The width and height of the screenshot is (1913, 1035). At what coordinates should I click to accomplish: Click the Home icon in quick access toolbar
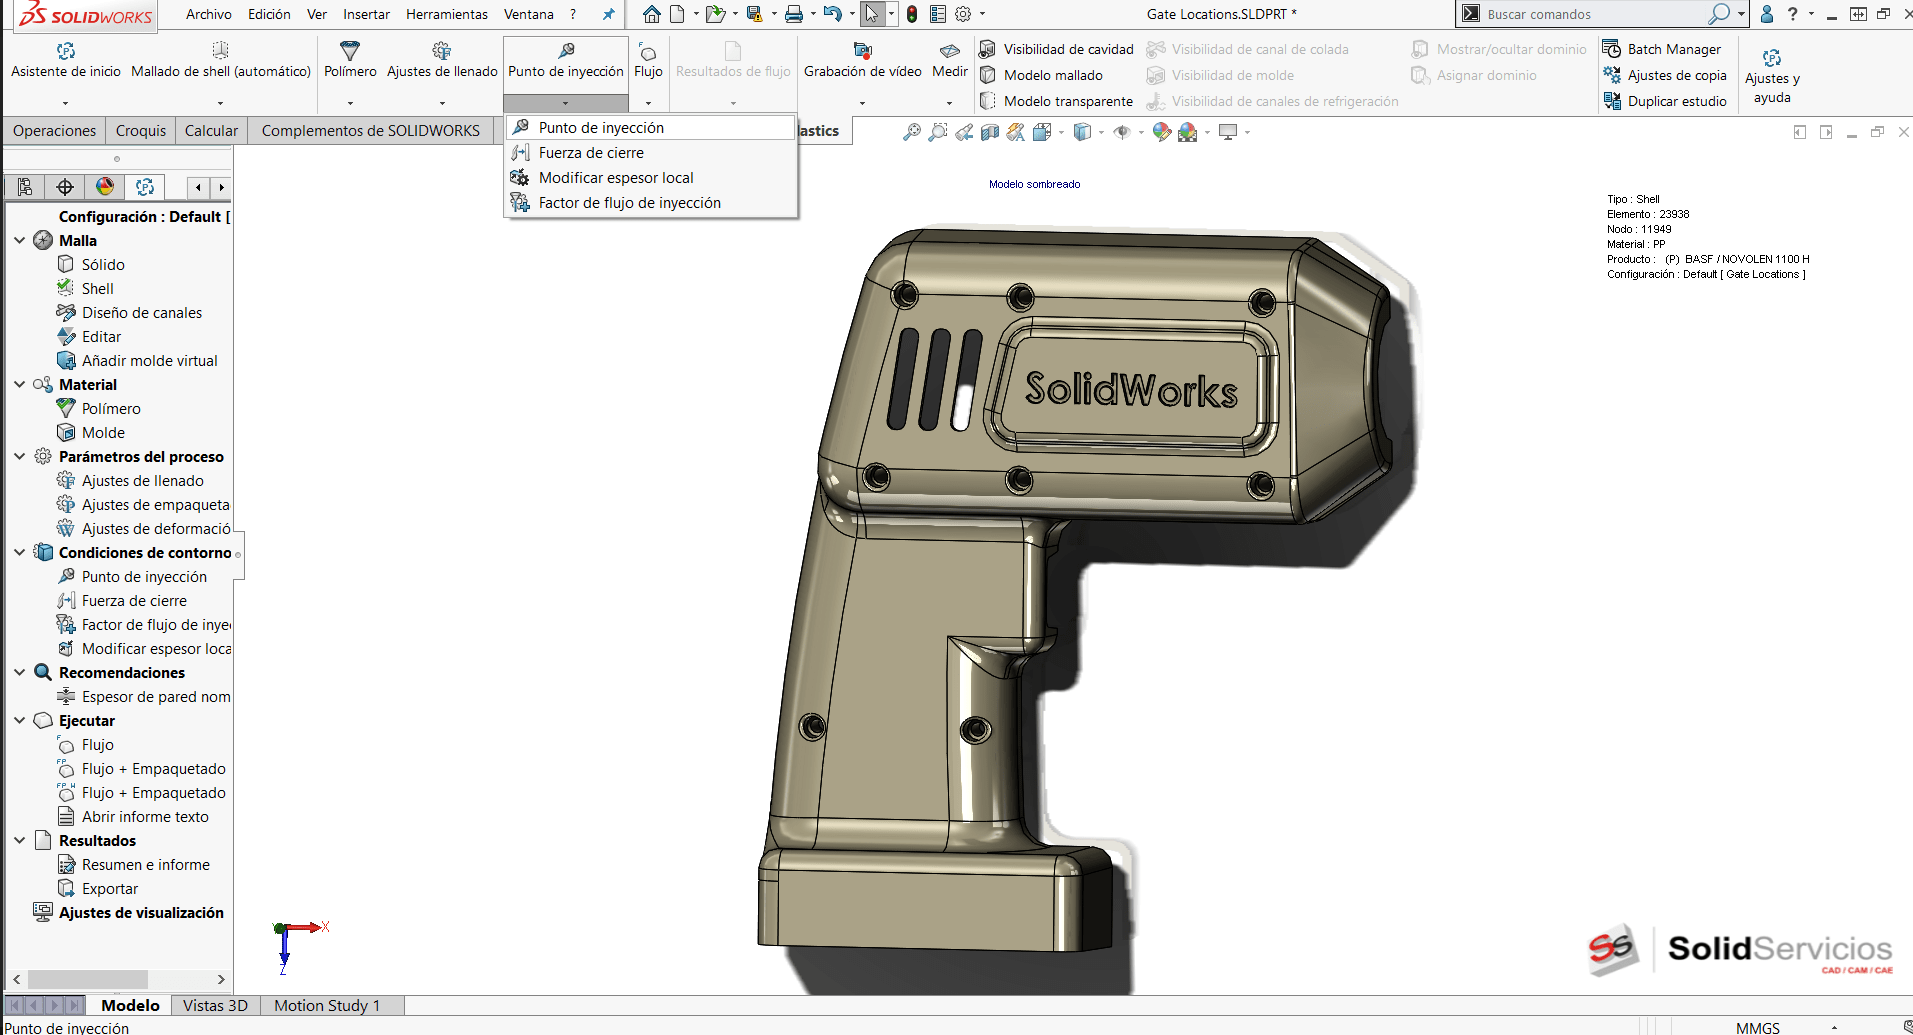coord(651,14)
